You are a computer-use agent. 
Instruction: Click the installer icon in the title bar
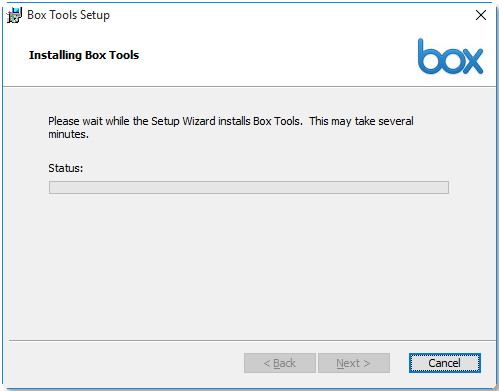14,15
